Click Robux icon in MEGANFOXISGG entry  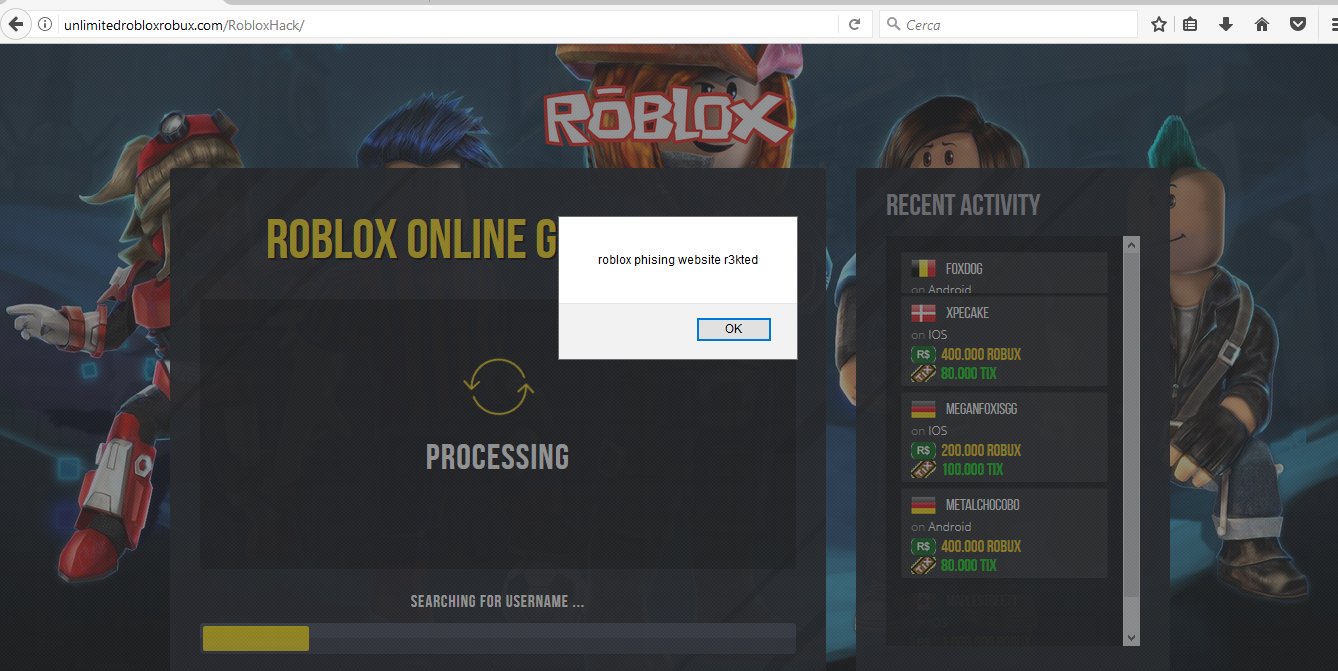point(923,450)
